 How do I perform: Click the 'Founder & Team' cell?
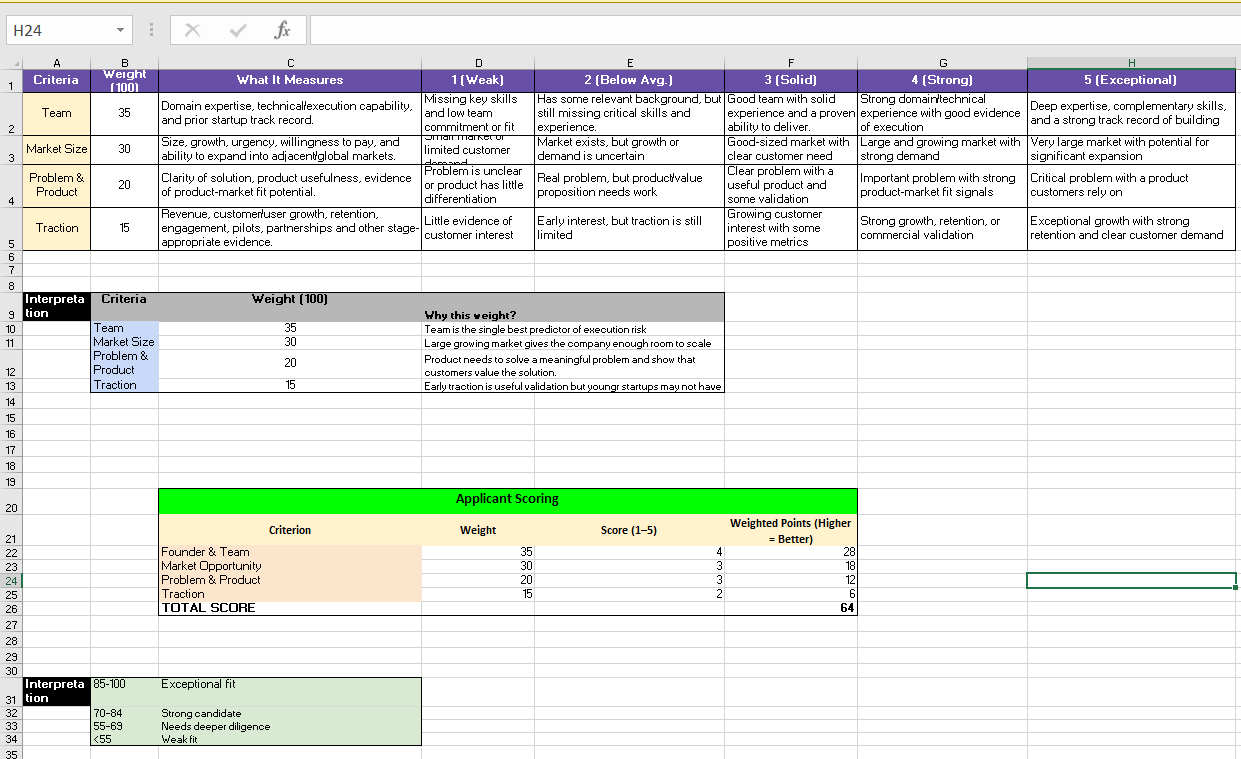pos(290,552)
